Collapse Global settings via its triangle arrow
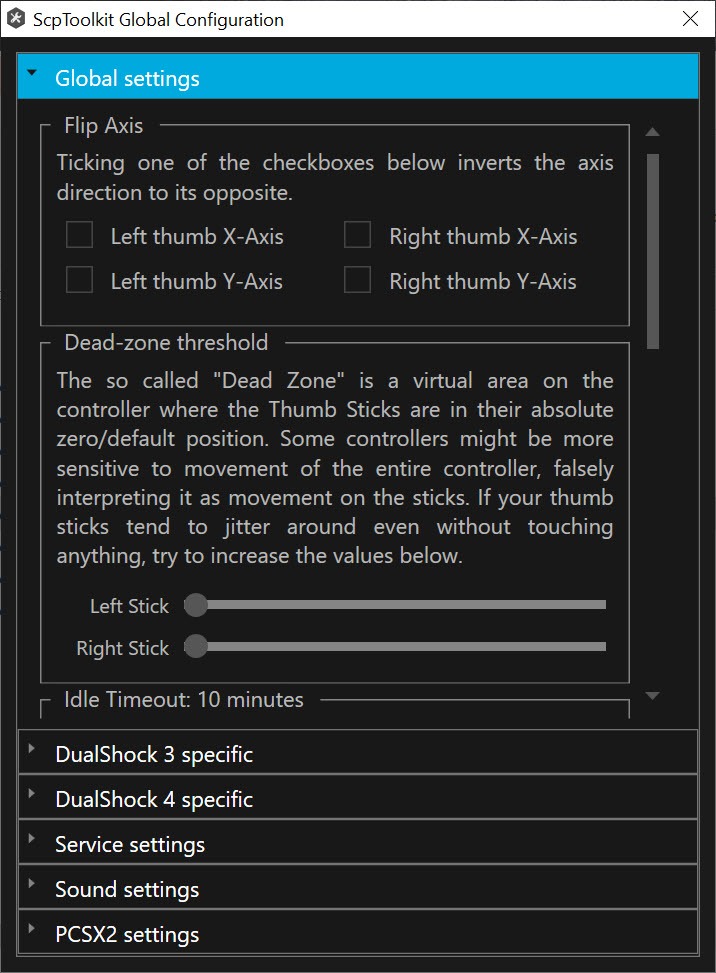This screenshot has width=716, height=973. [32, 73]
